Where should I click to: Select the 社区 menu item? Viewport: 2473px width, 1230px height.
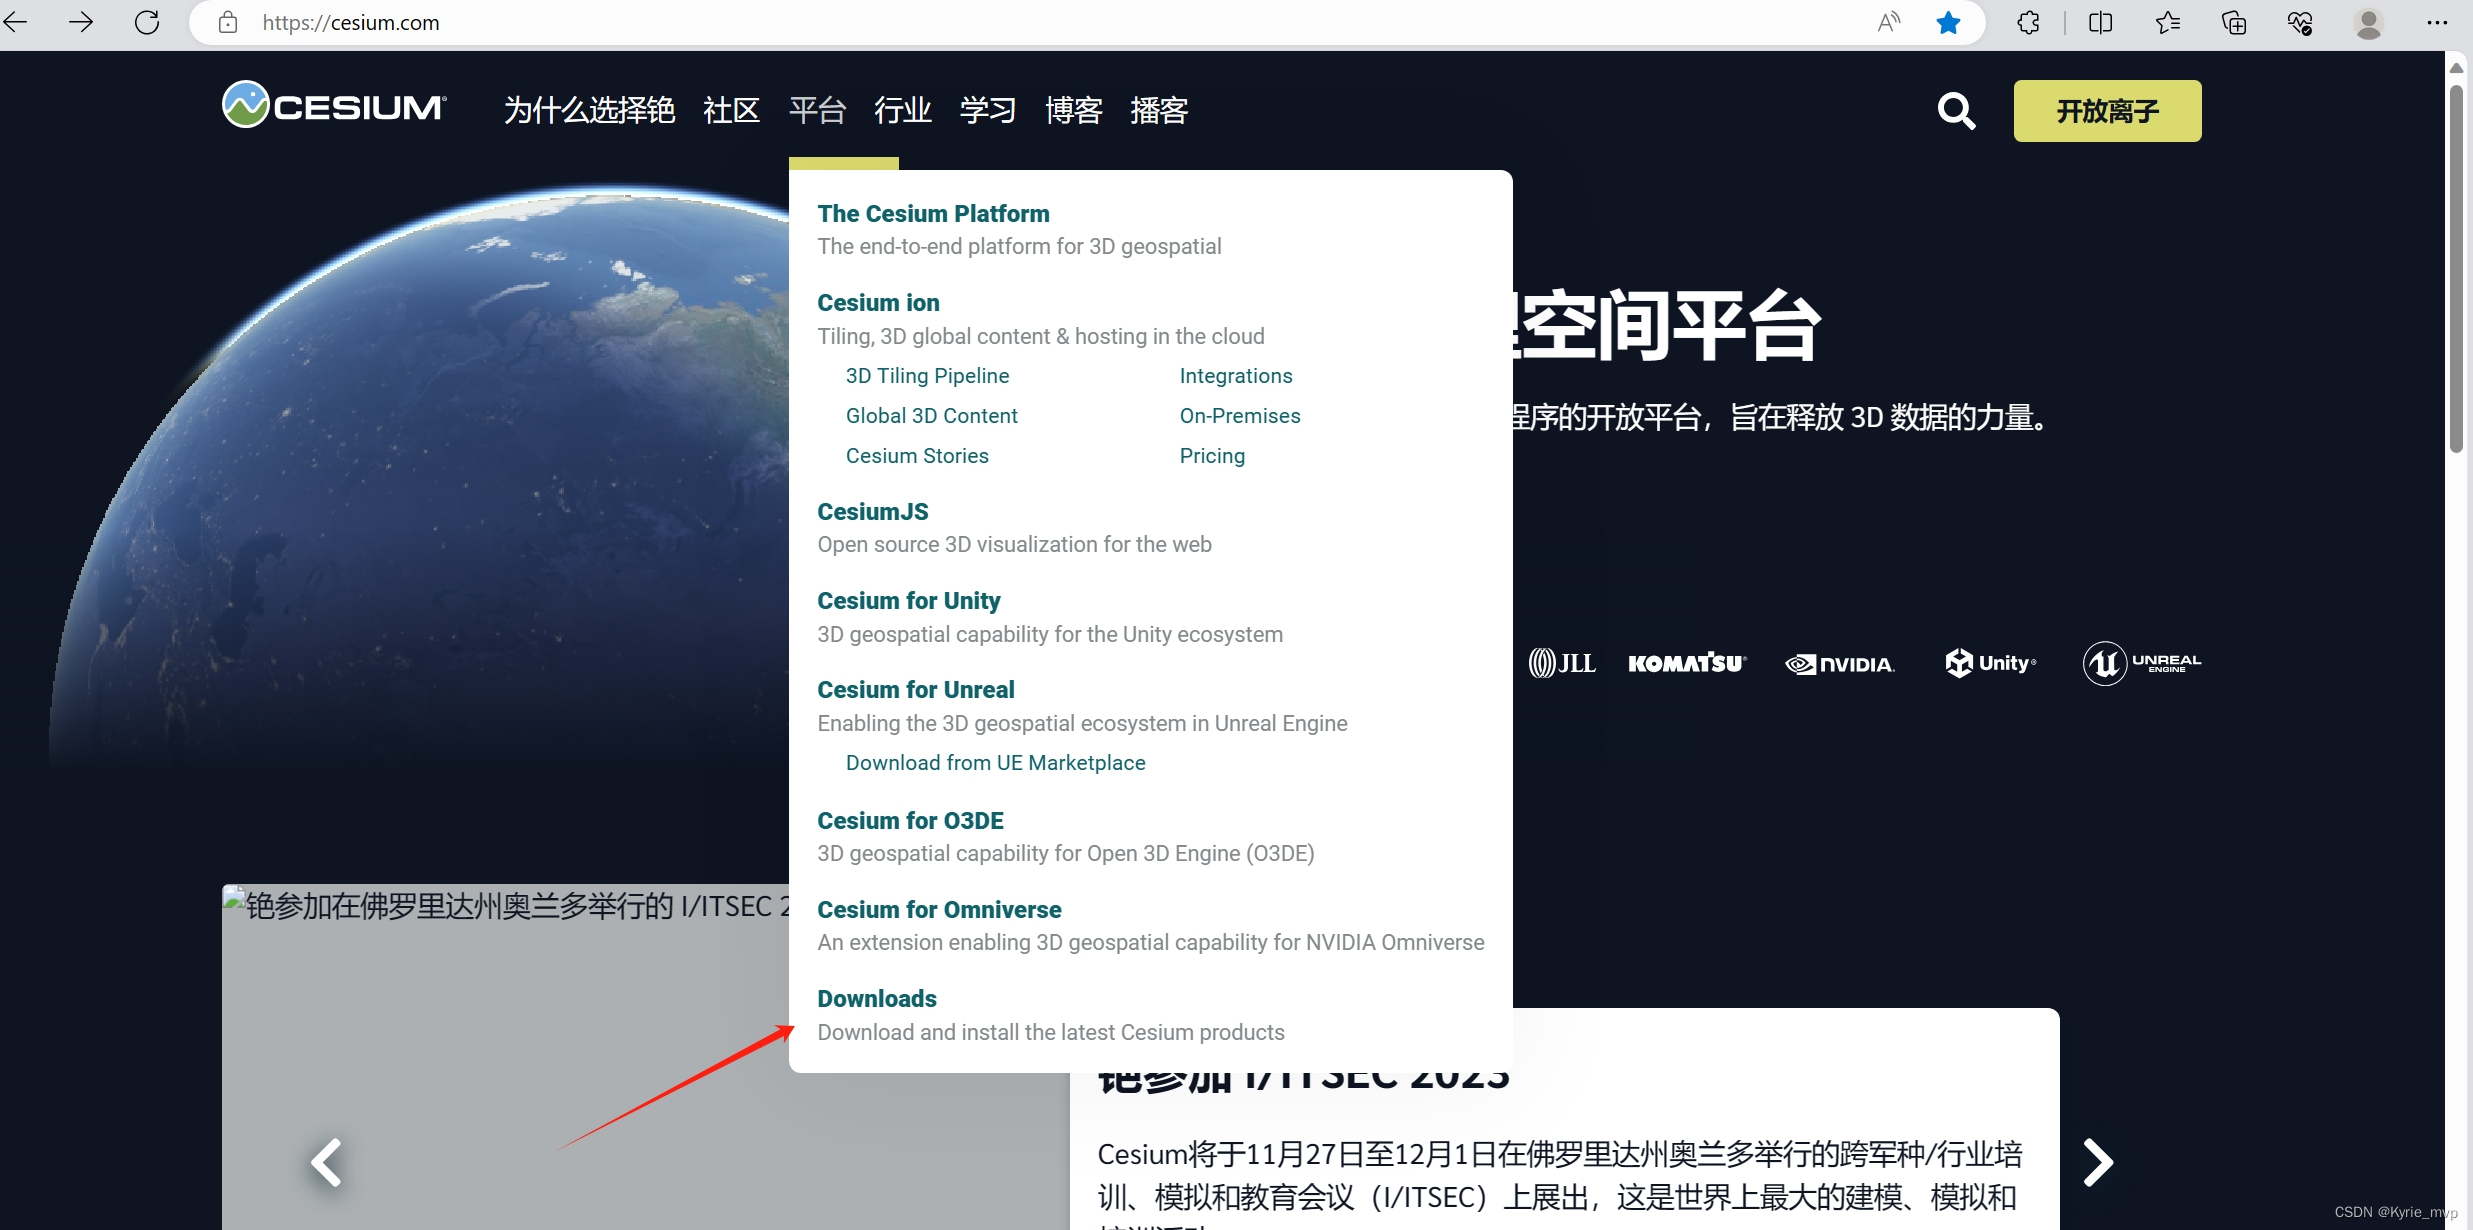731,111
